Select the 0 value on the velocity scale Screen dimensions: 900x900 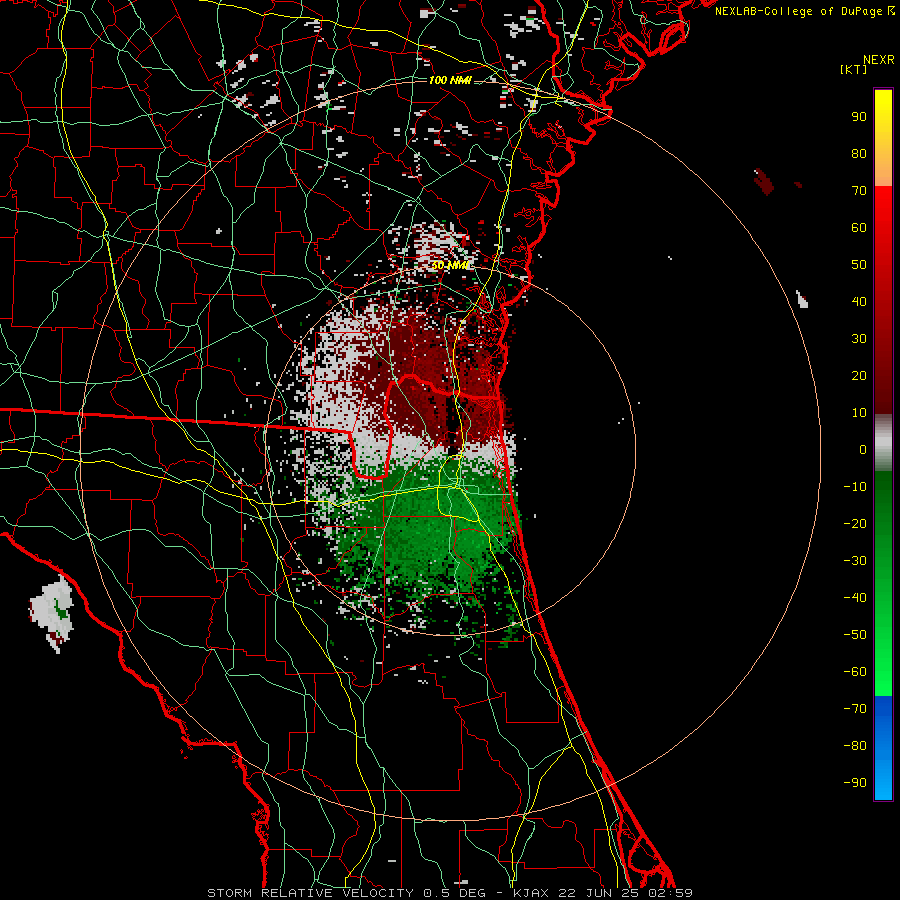point(863,449)
